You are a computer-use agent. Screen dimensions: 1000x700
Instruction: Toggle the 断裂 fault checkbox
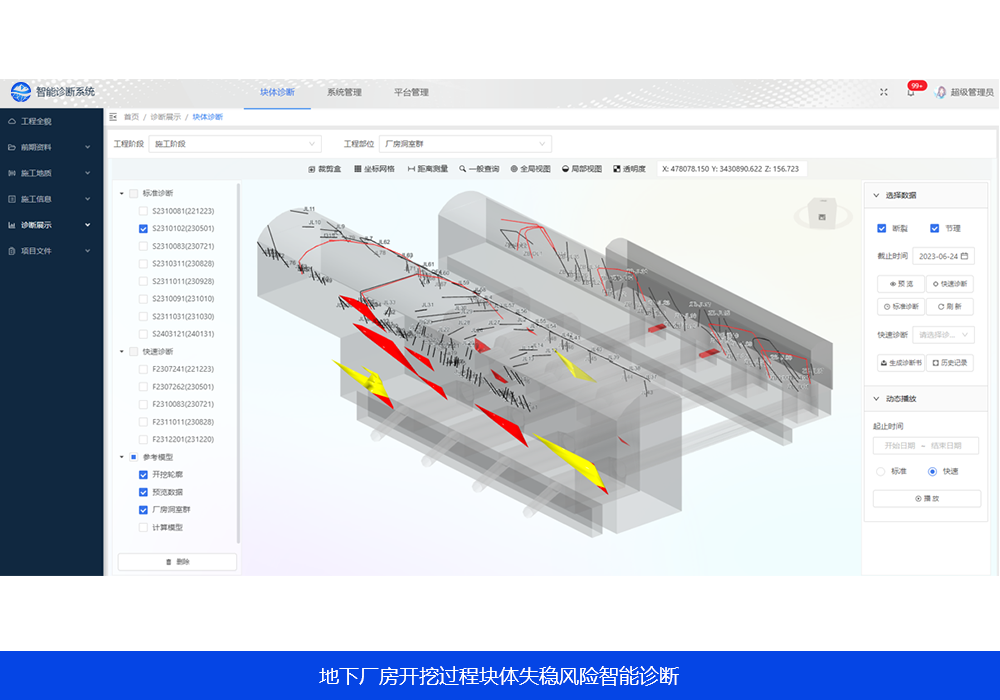[881, 228]
